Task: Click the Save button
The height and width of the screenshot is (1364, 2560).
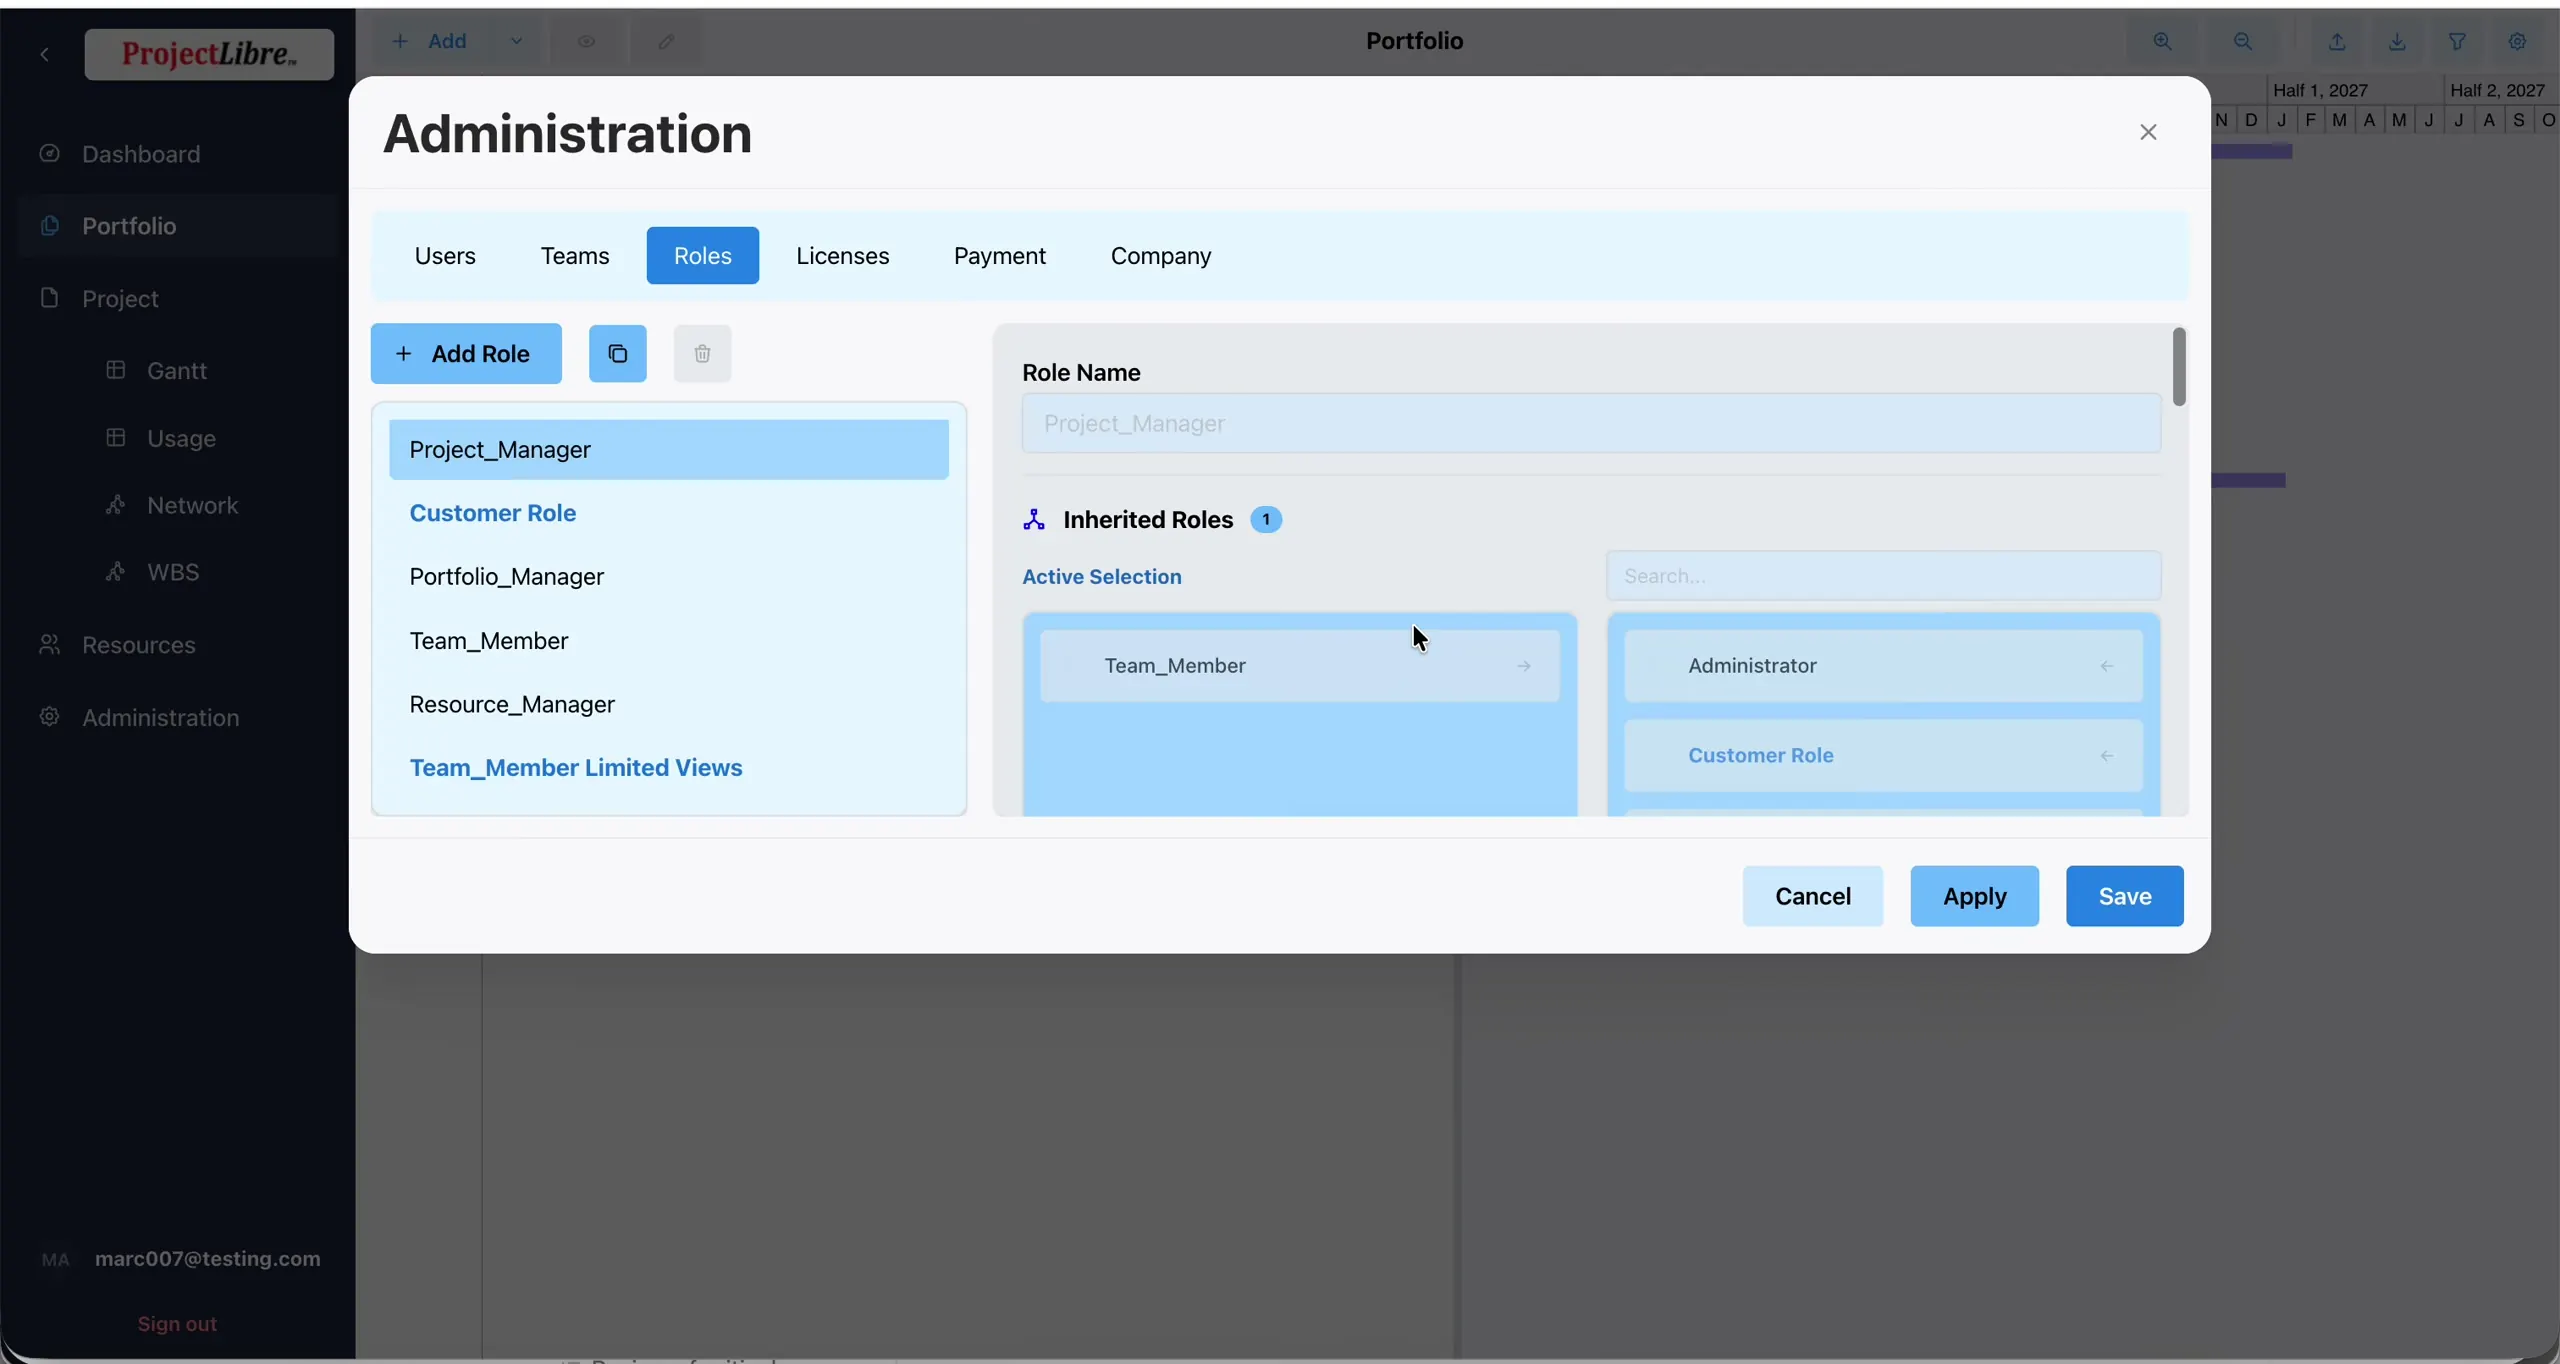Action: click(2124, 896)
